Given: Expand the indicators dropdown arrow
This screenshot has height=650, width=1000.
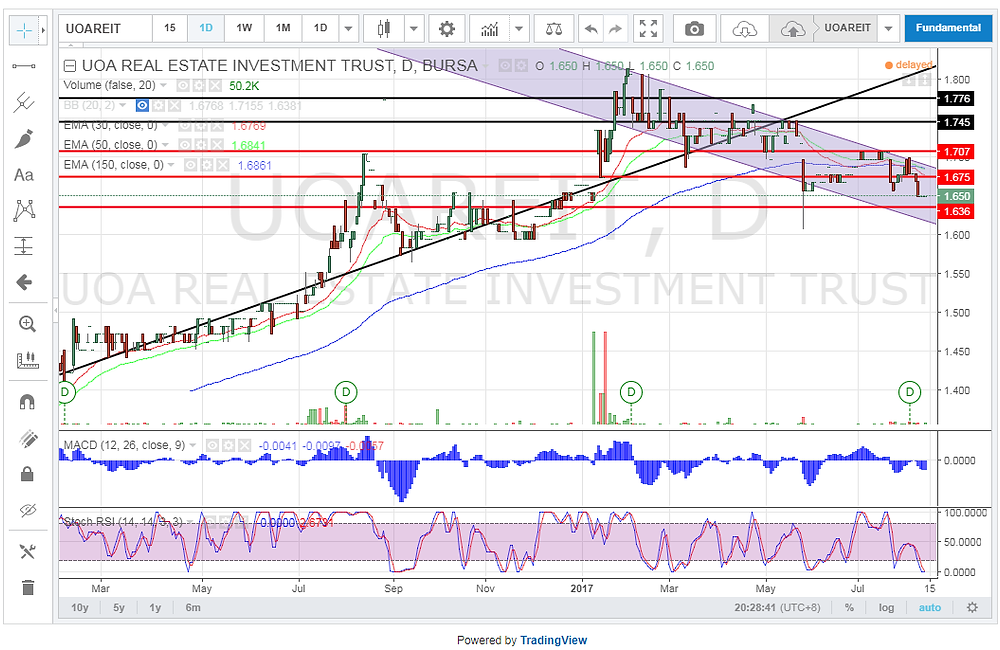Looking at the screenshot, I should point(519,29).
